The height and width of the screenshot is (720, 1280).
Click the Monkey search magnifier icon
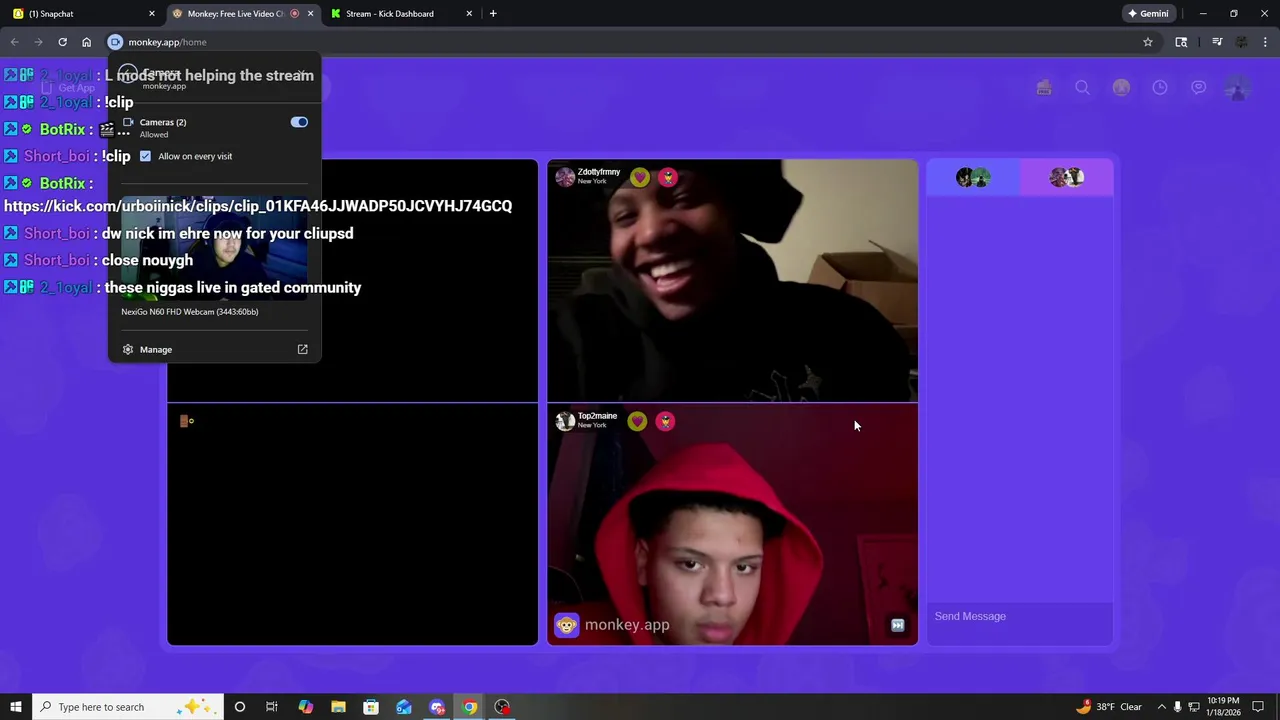tap(1082, 88)
